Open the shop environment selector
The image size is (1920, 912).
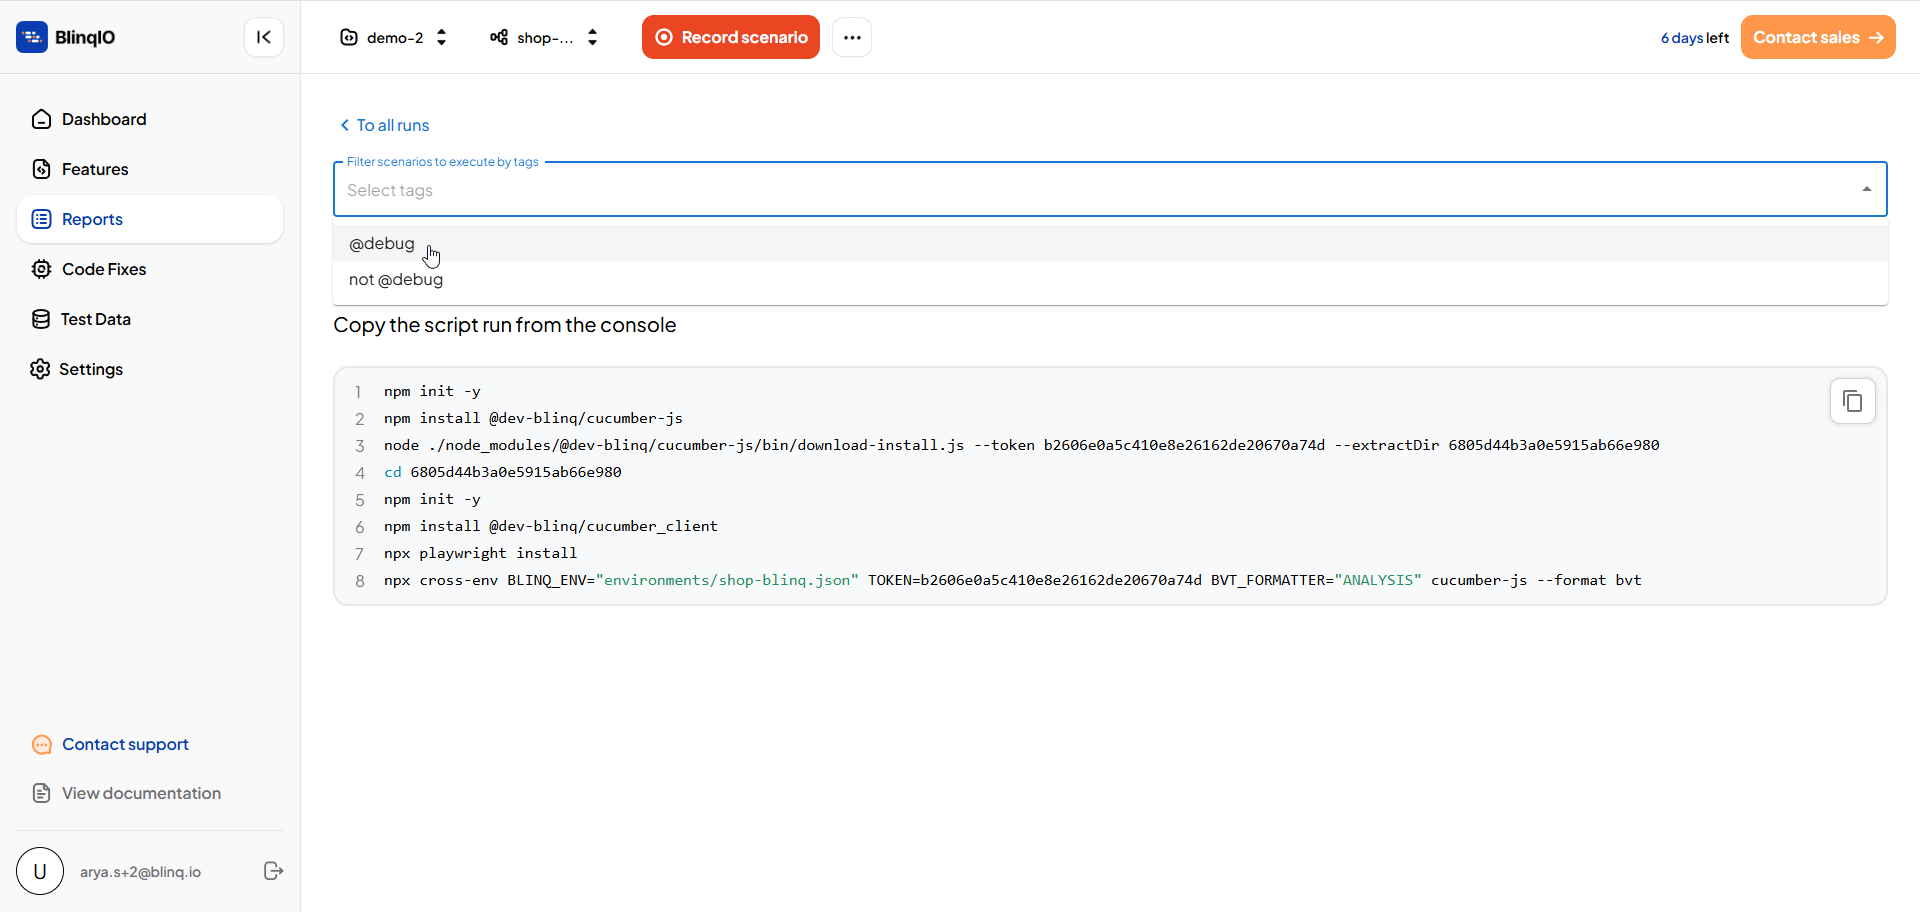[544, 37]
